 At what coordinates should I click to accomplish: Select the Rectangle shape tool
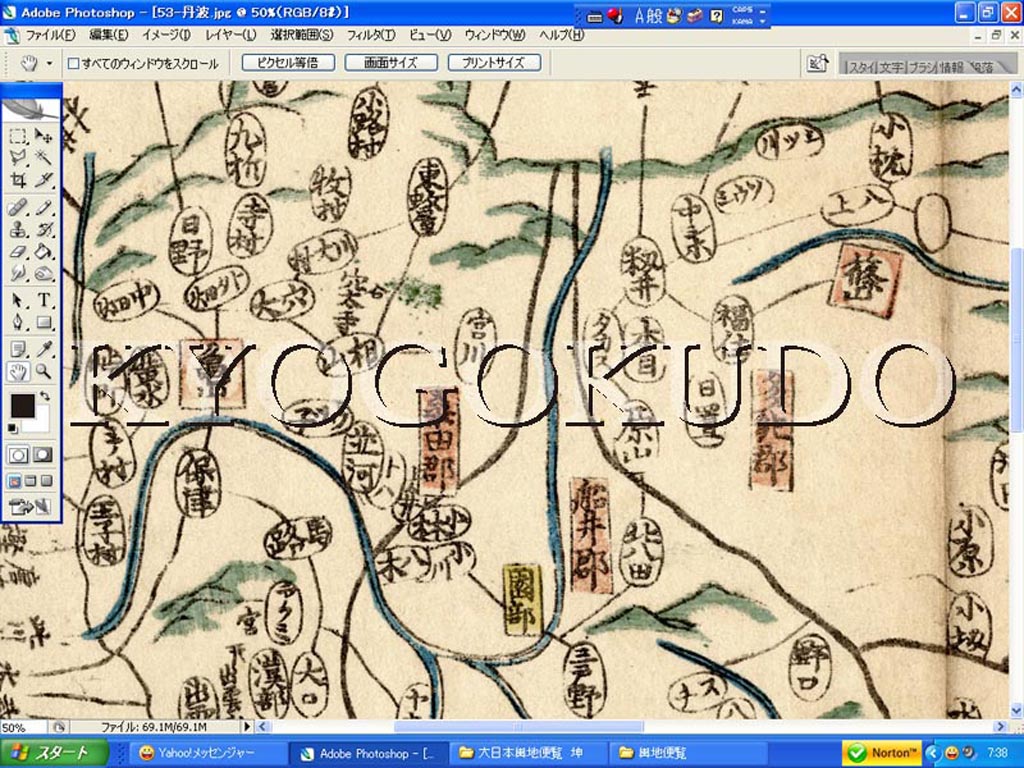(x=43, y=322)
